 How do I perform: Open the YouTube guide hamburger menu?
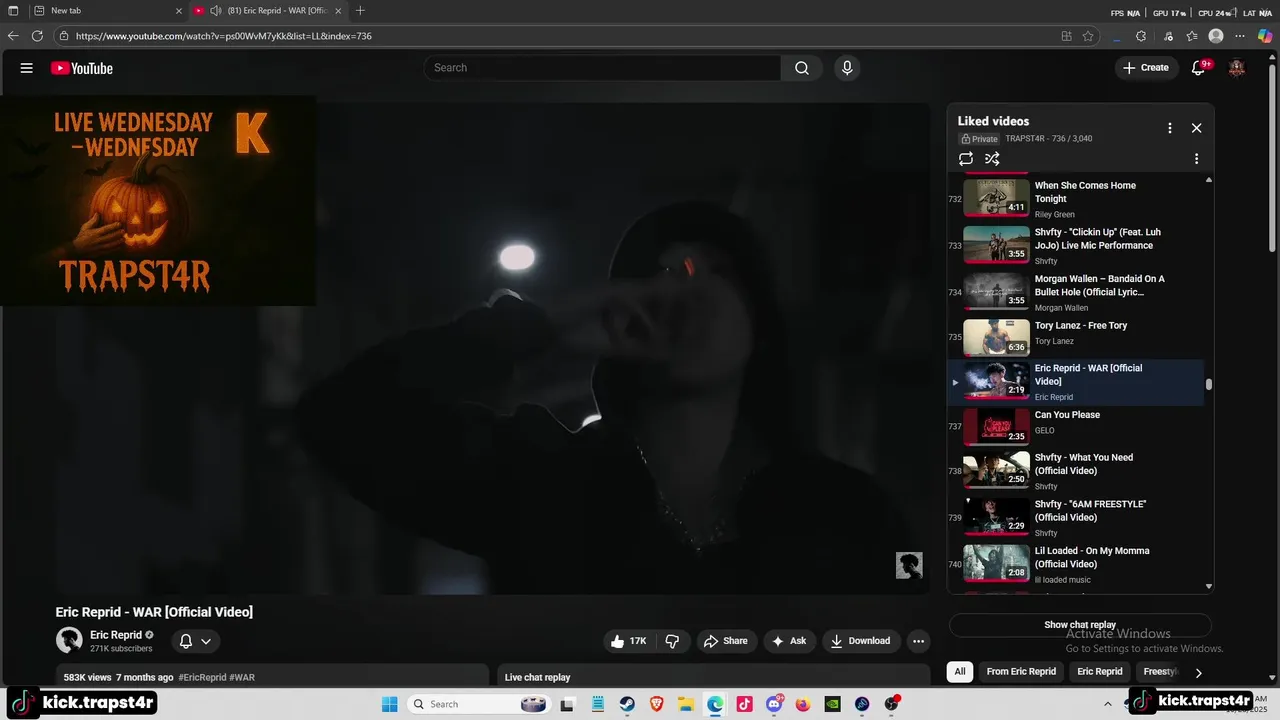[x=27, y=68]
